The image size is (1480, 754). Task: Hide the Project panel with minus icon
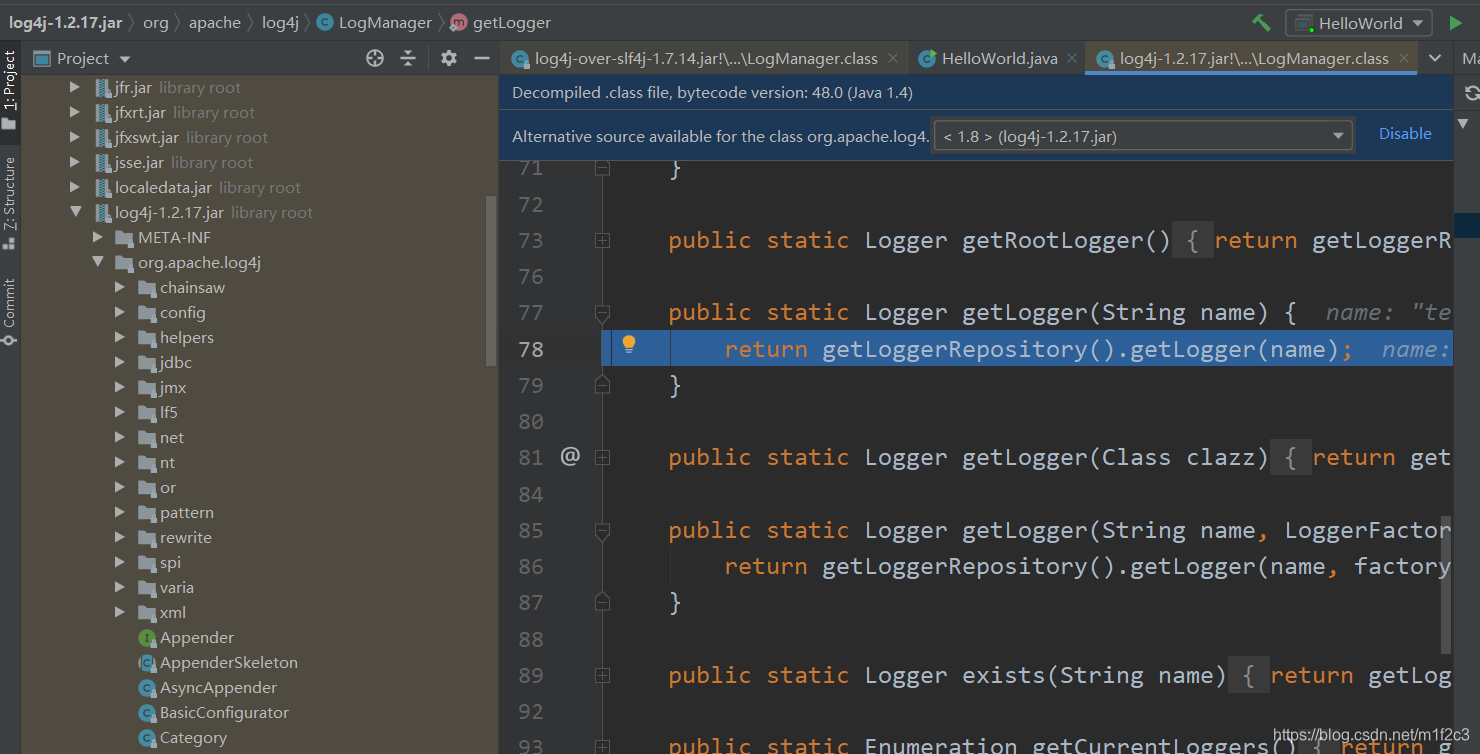482,58
